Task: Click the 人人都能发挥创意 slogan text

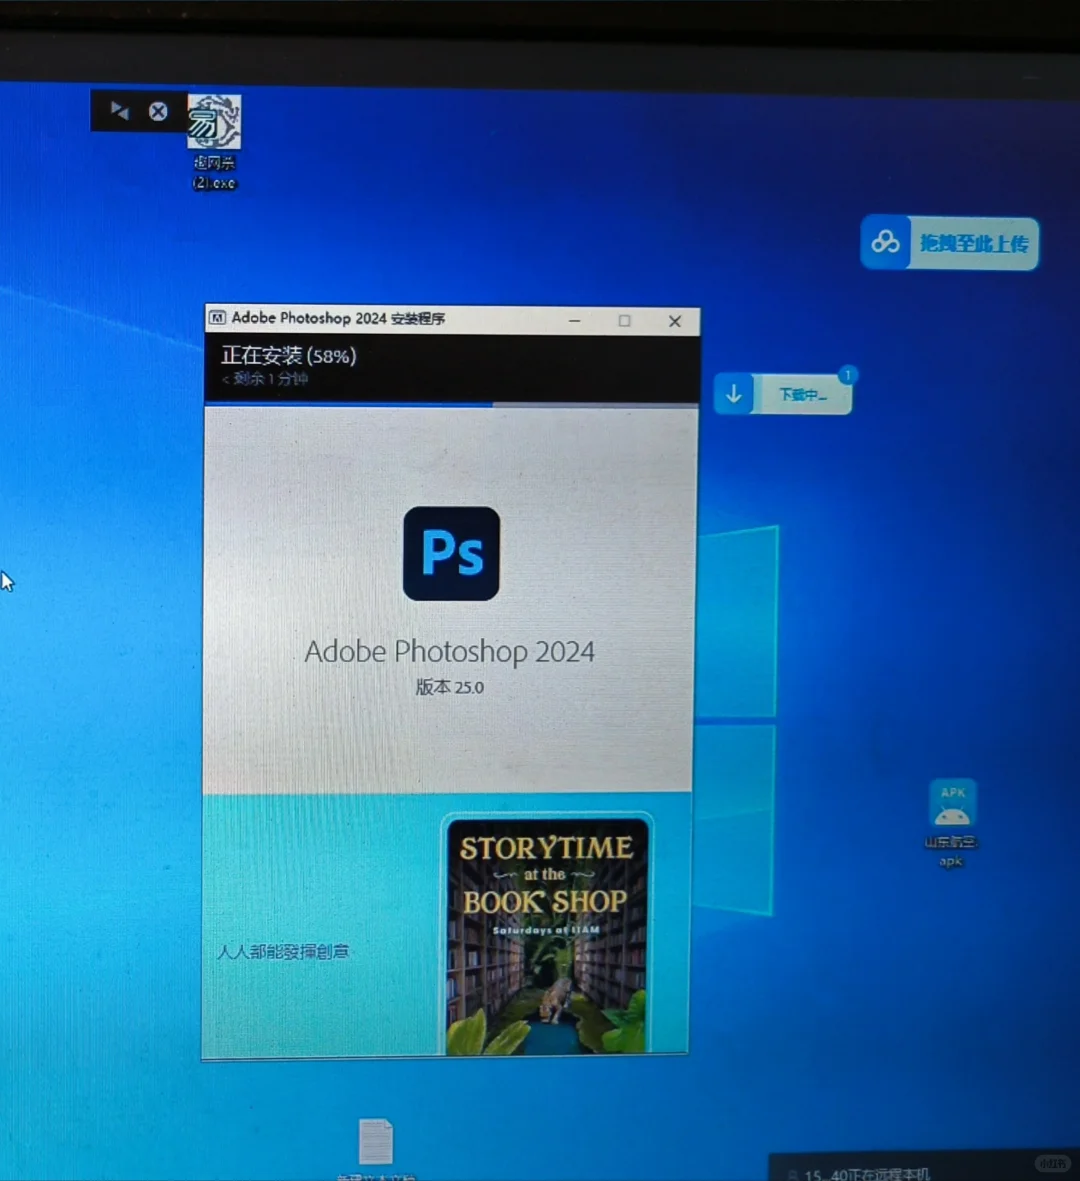Action: (x=283, y=952)
